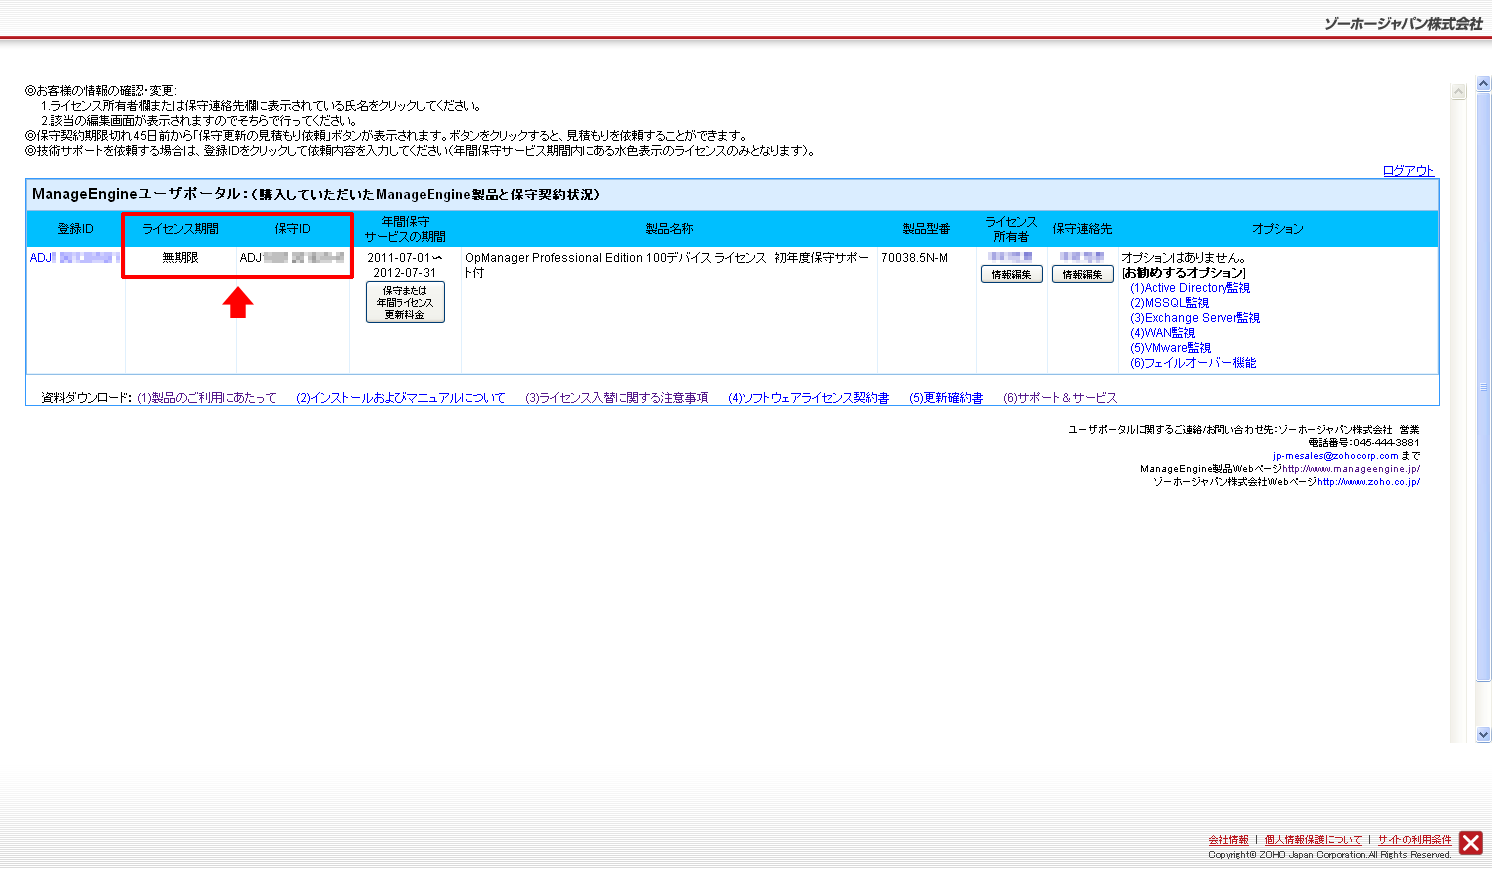
Task: Open ソフトウェアライセンス契約書 download link
Action: (x=808, y=398)
